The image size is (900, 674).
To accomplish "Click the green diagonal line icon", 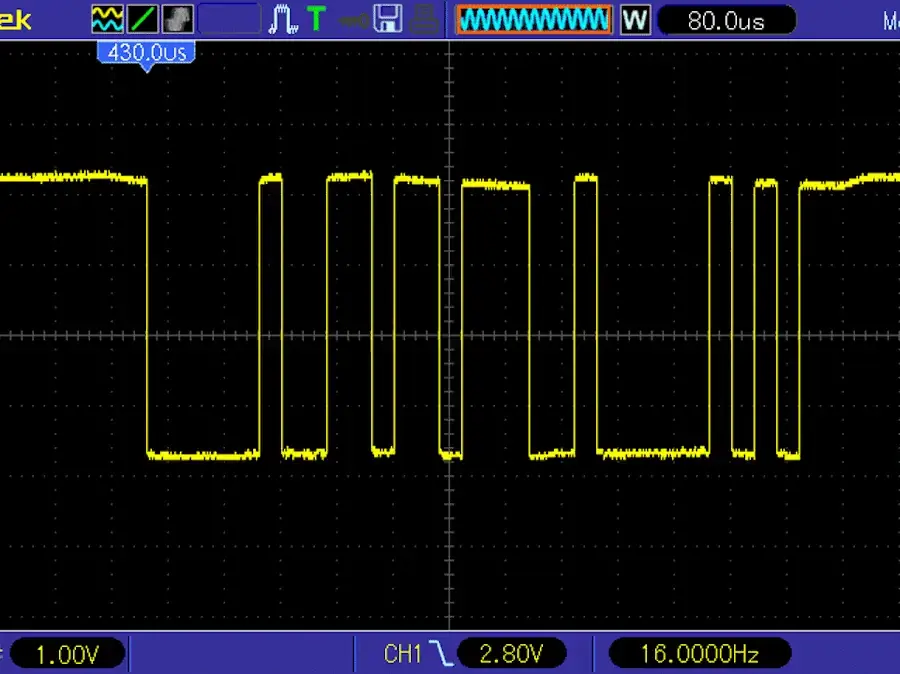I will tap(142, 20).
